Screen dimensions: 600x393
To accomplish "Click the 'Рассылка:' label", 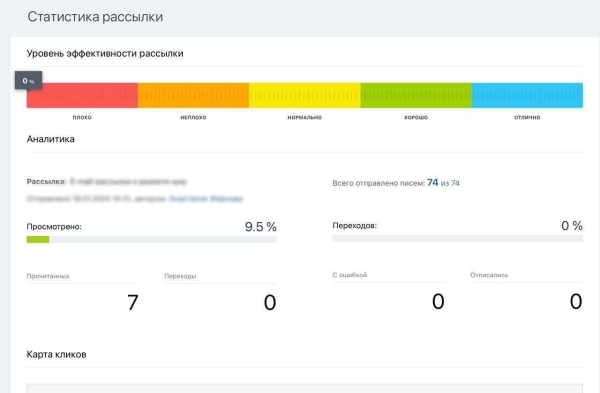I will pos(46,181).
